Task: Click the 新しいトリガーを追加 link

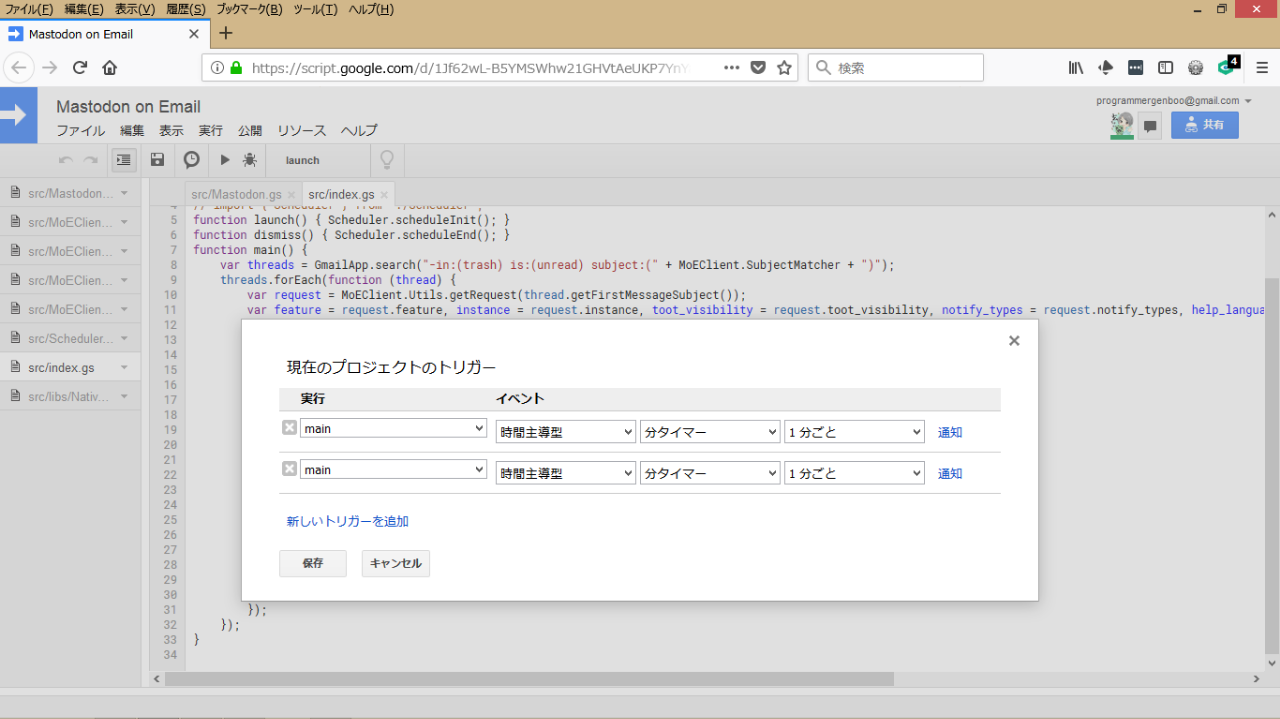Action: click(347, 521)
